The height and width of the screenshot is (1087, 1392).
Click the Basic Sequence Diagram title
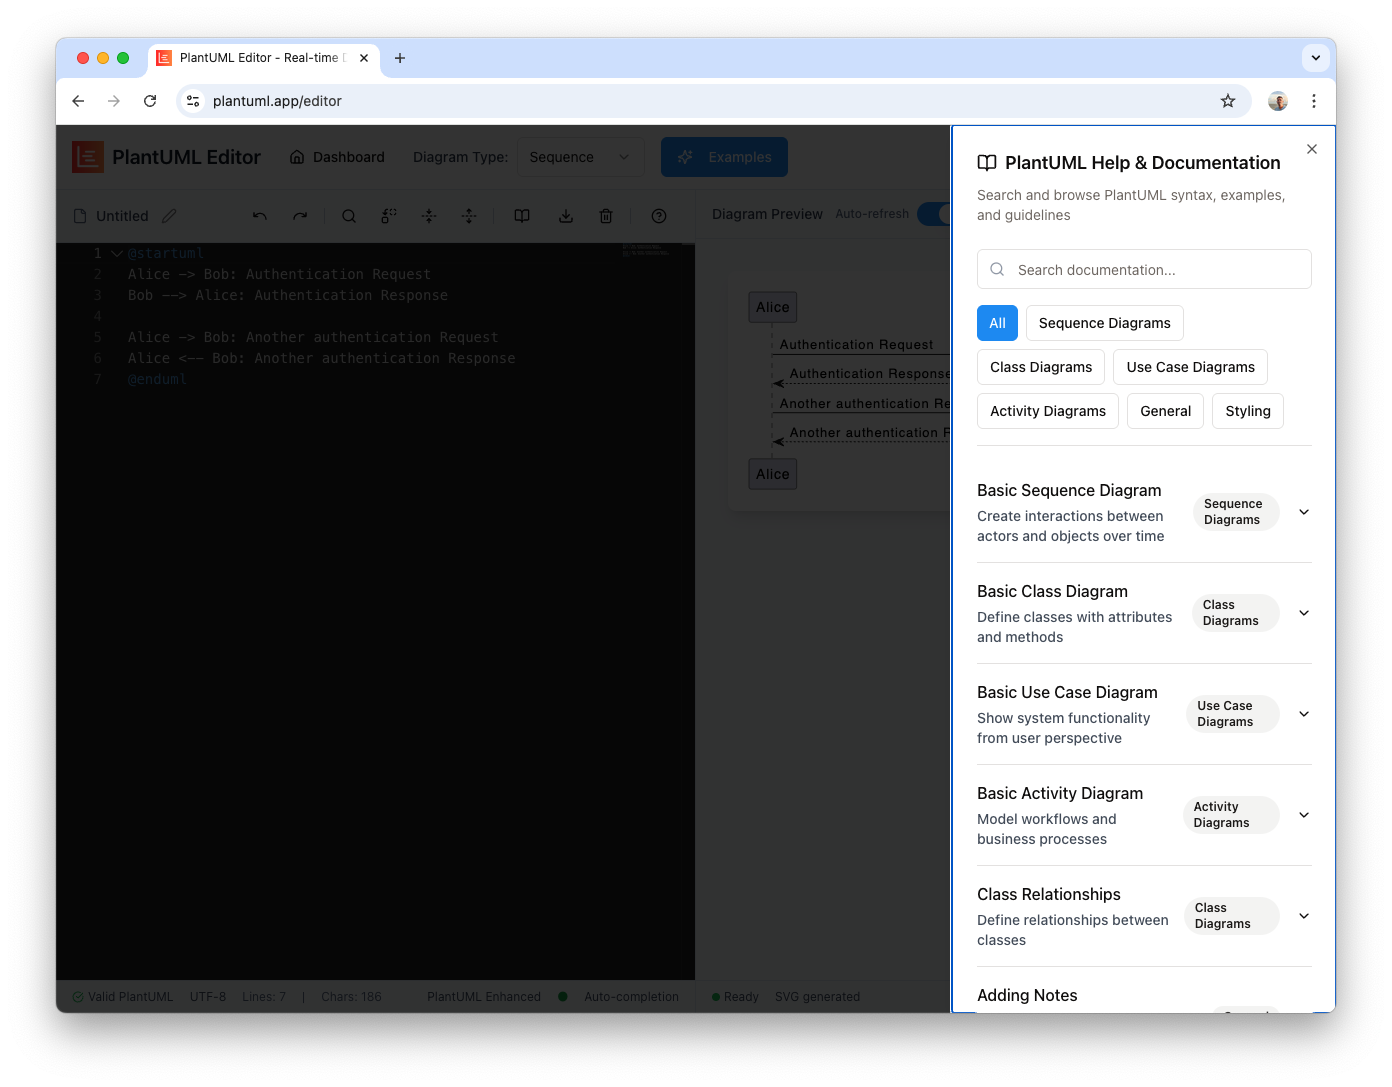[1069, 490]
